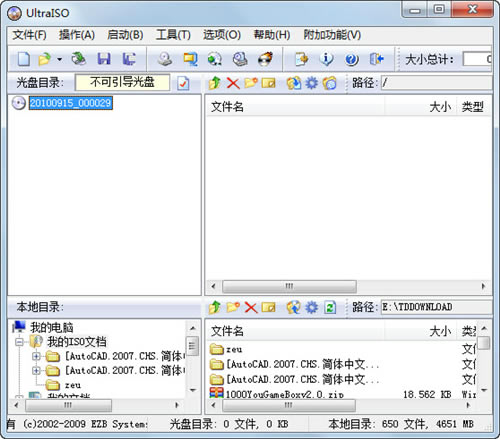Open the 文件(F) menu
The height and width of the screenshot is (439, 500).
point(30,35)
